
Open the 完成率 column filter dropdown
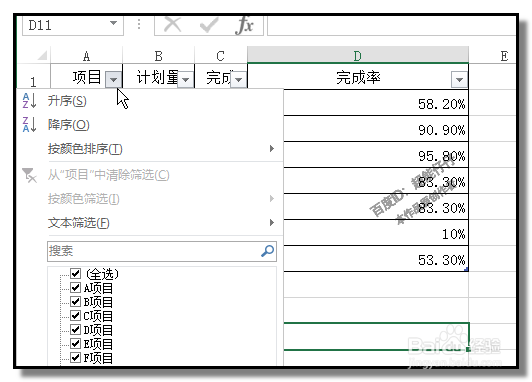pyautogui.click(x=459, y=80)
